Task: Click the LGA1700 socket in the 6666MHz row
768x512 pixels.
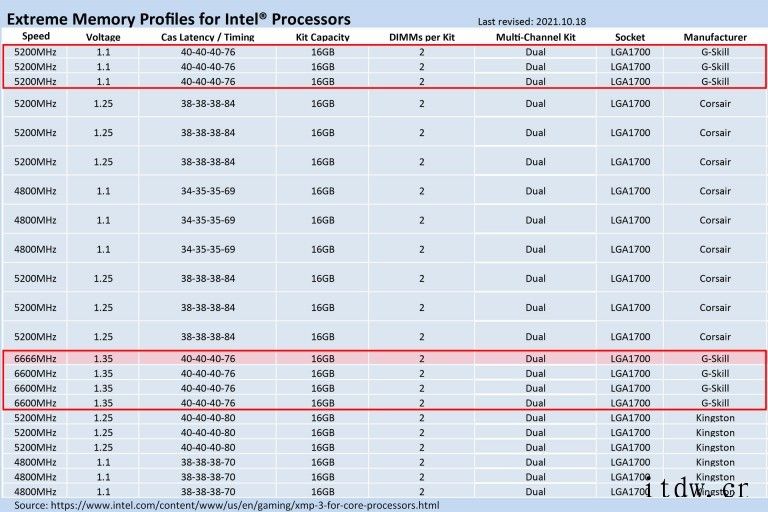Action: click(x=630, y=359)
